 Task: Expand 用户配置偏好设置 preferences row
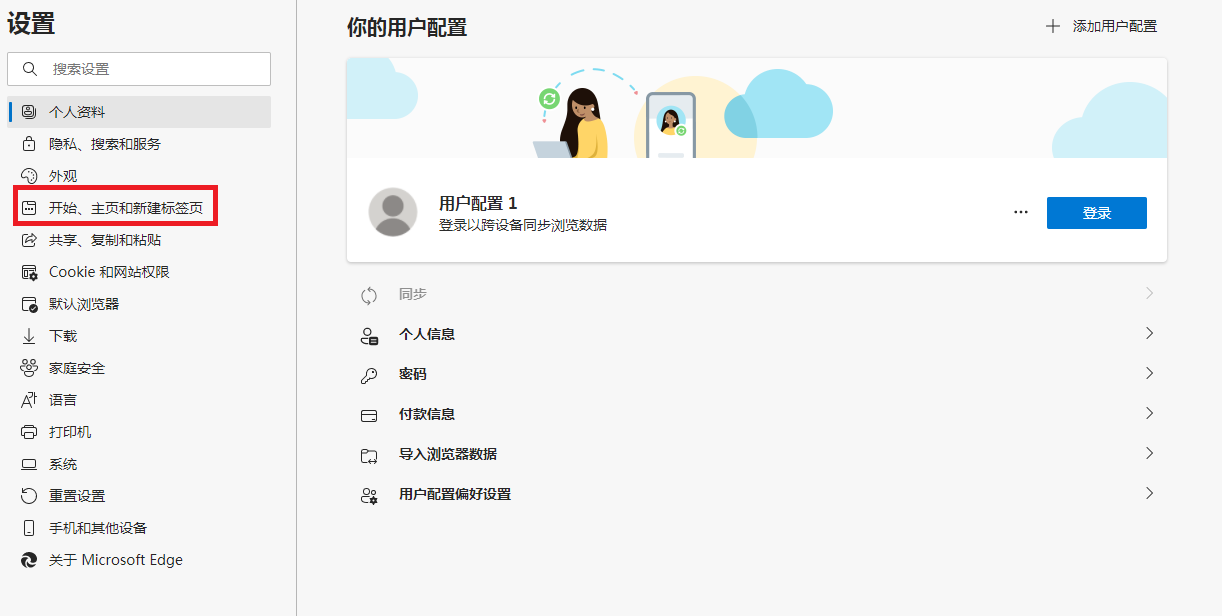[x=757, y=493]
